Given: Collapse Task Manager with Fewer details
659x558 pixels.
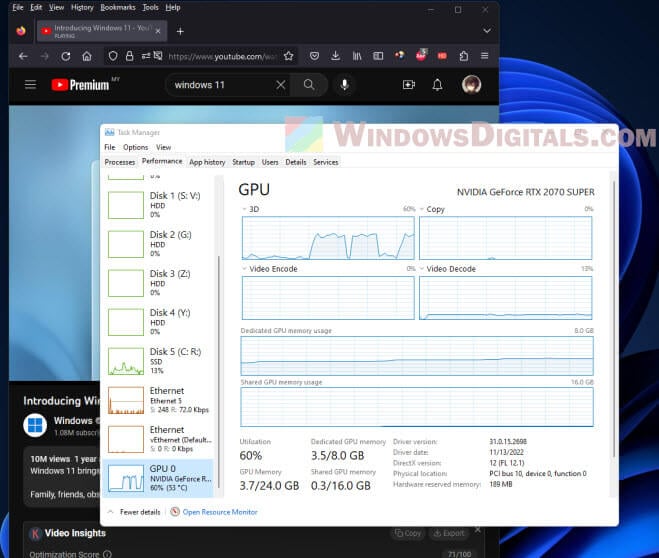Looking at the screenshot, I should click(x=134, y=512).
